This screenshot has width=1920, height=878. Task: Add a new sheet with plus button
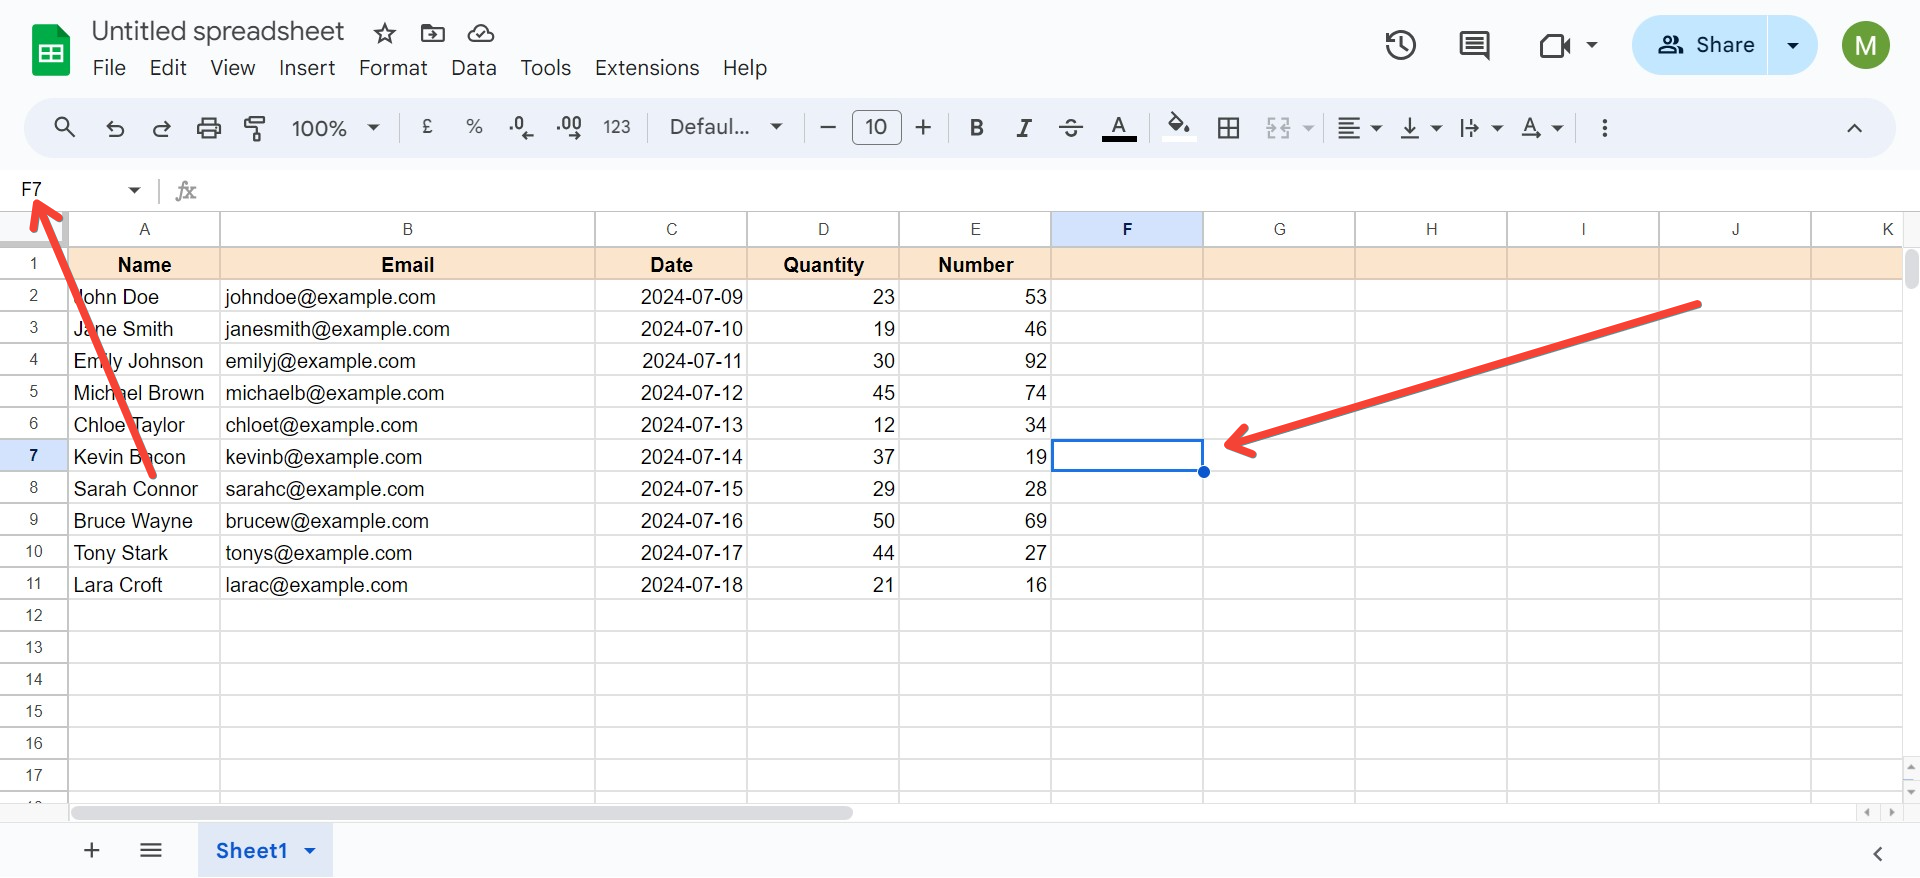pos(91,851)
